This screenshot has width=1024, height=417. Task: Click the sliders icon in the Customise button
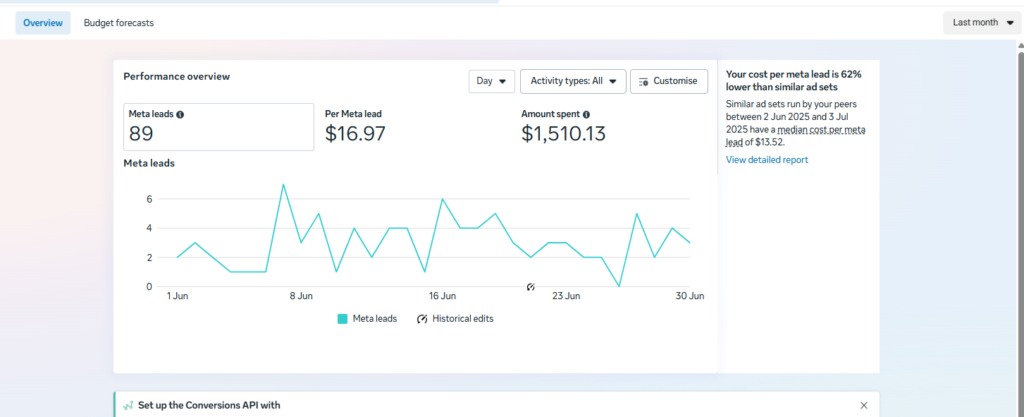[644, 82]
